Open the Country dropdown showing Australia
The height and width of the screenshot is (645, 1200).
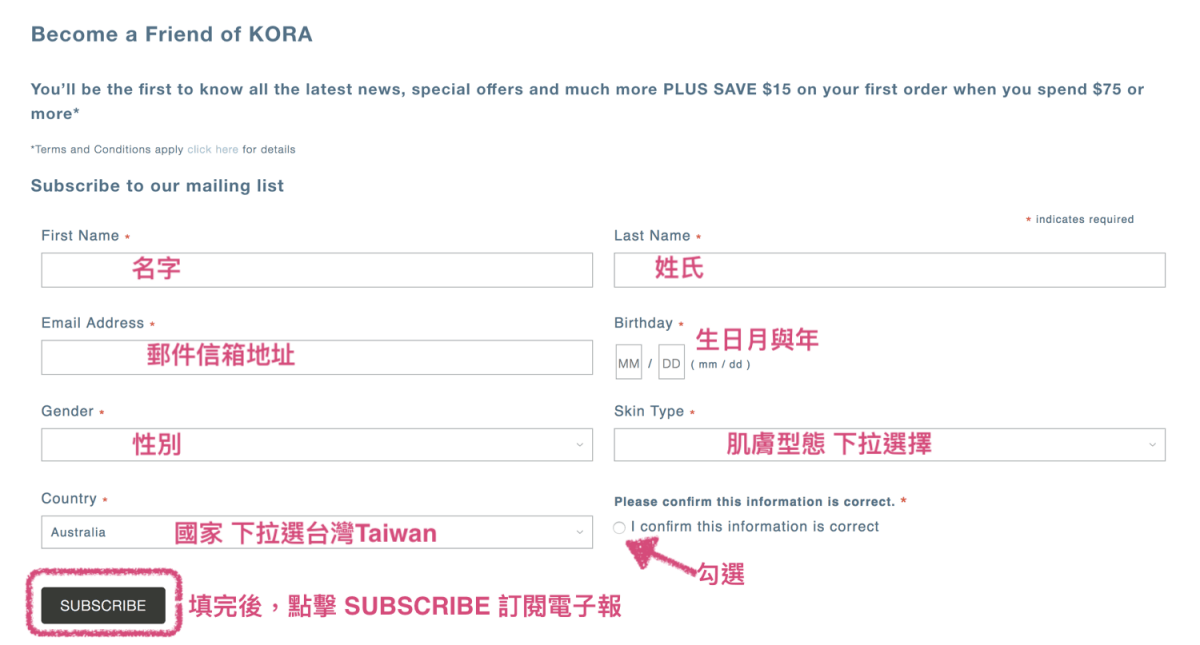coord(316,532)
